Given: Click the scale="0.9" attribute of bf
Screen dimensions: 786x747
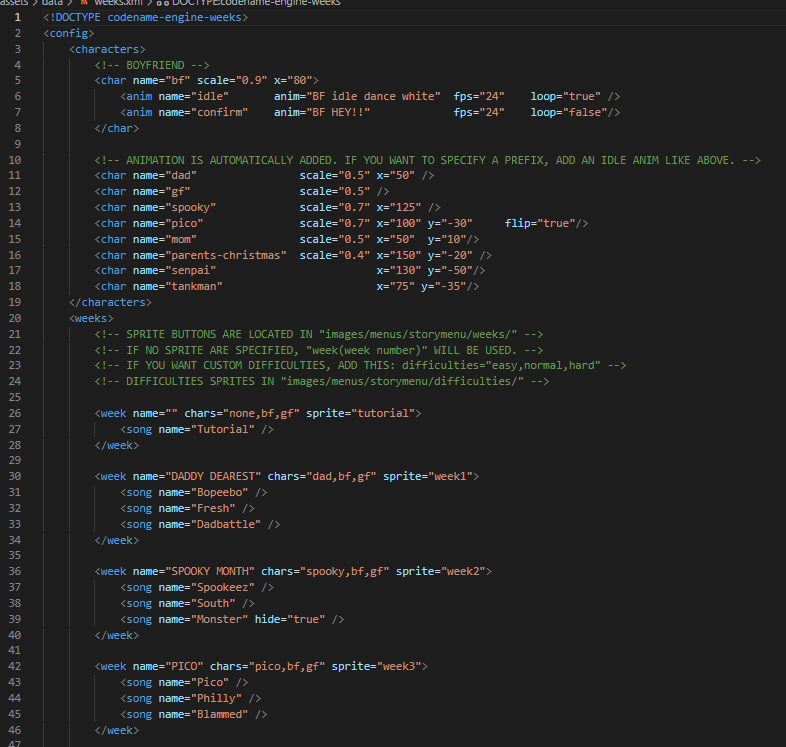Looking at the screenshot, I should 232,81.
